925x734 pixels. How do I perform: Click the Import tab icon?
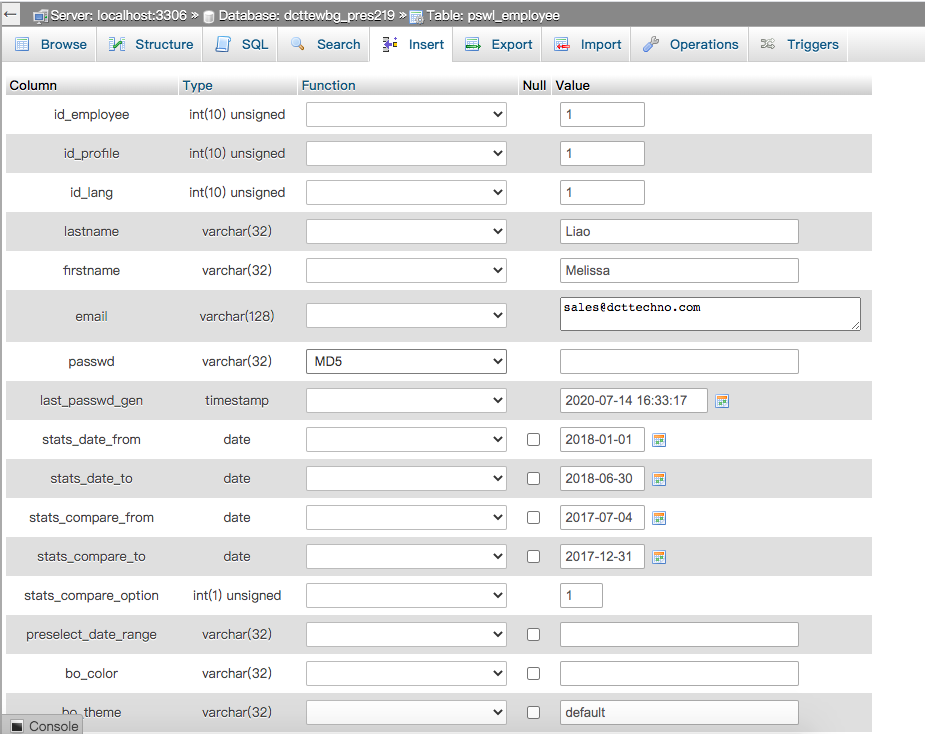[x=562, y=44]
